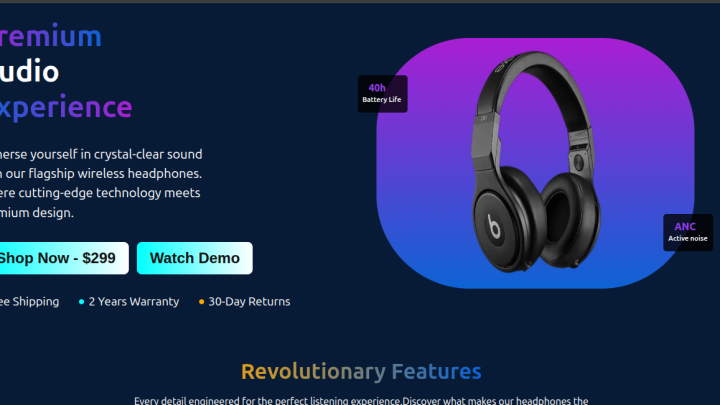
Task: Select the 2 Years Warranty text
Action: pyautogui.click(x=134, y=302)
